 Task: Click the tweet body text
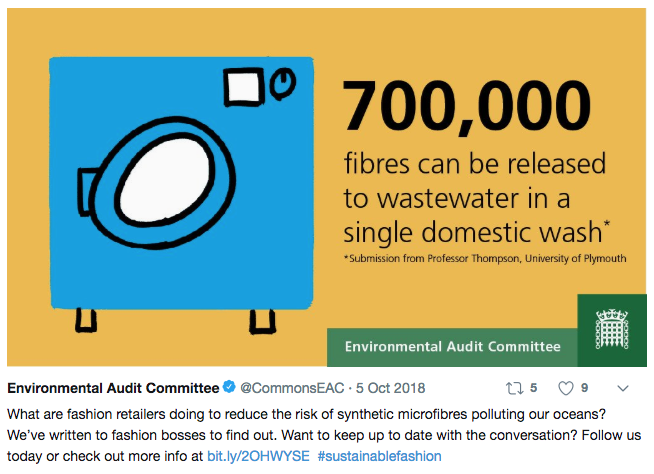[324, 435]
